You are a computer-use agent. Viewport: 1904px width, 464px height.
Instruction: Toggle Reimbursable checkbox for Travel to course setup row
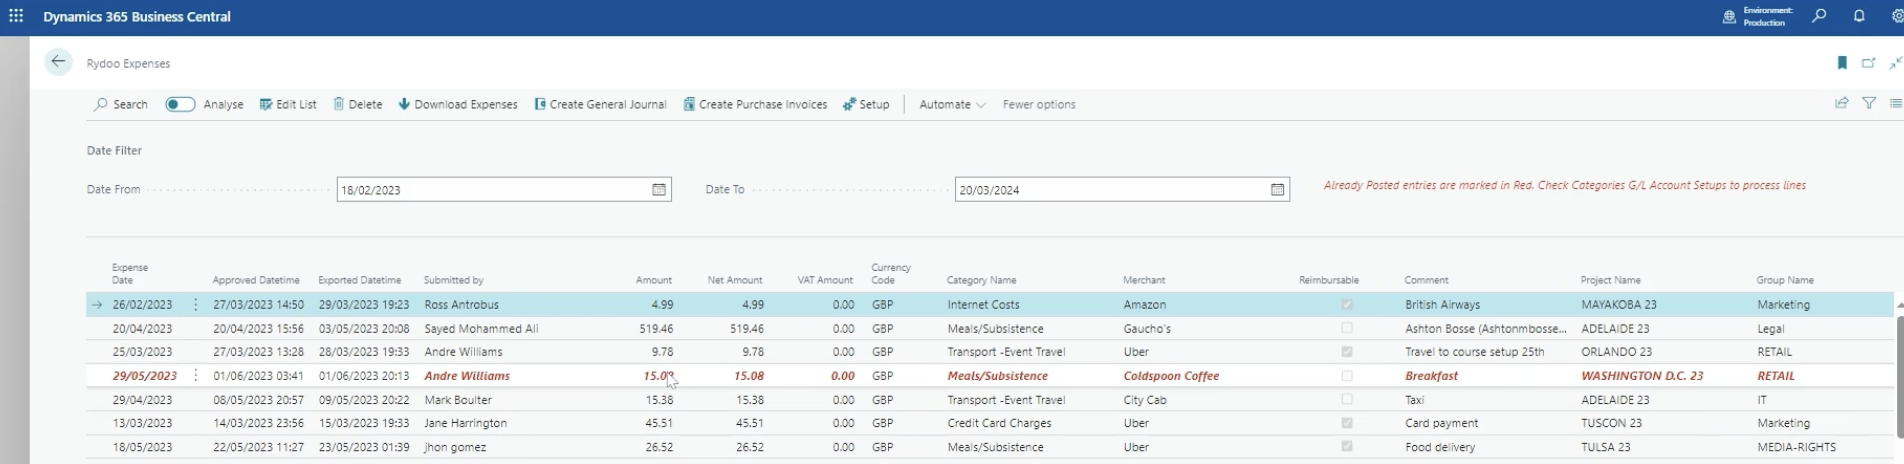pyautogui.click(x=1347, y=352)
